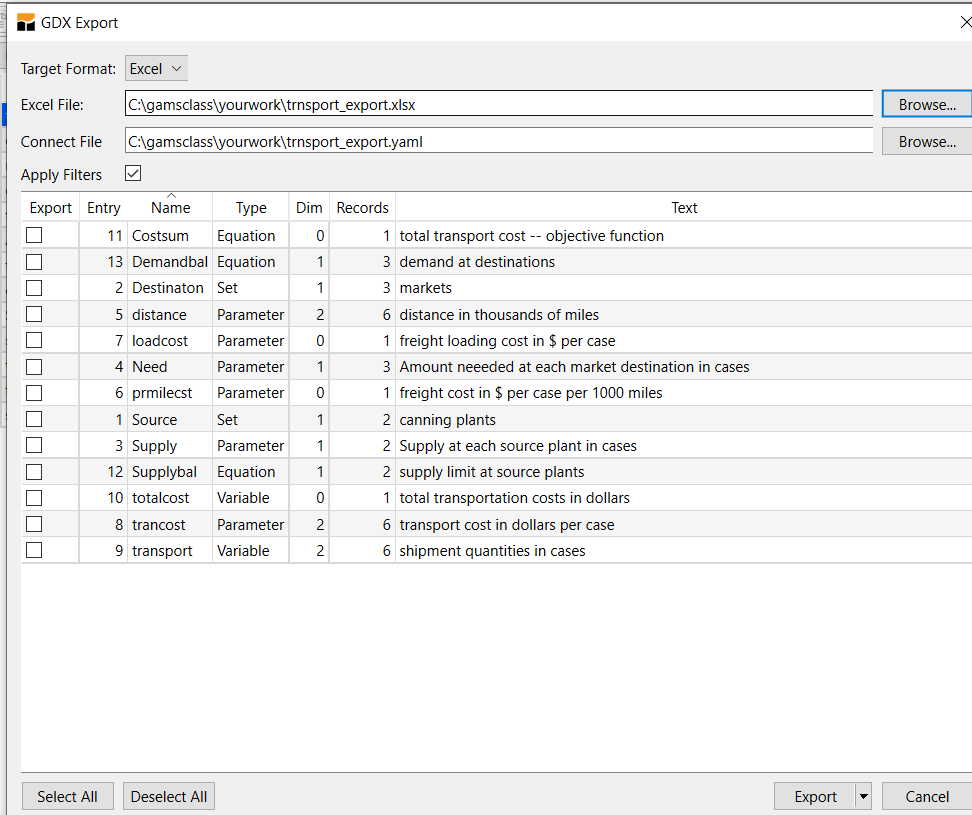Click the Connect File path field

click(498, 141)
